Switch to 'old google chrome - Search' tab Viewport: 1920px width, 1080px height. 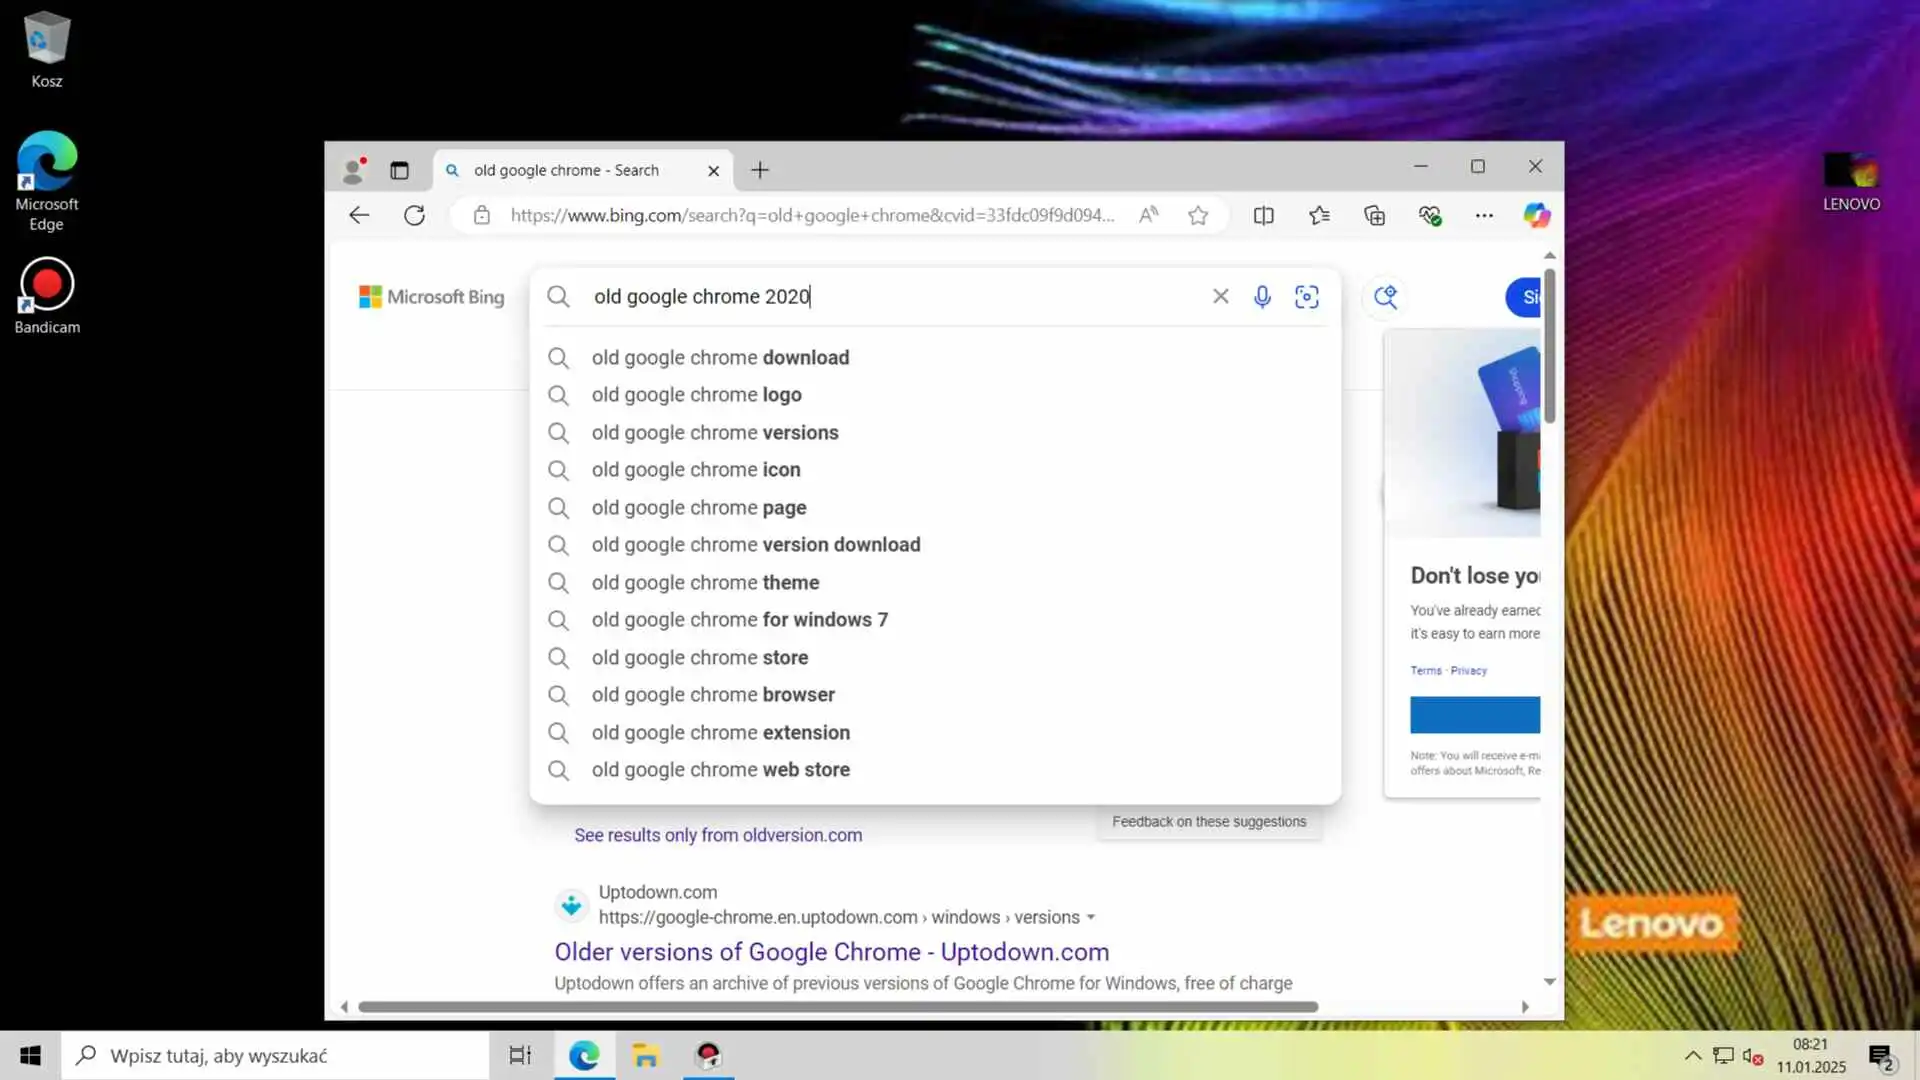566,170
